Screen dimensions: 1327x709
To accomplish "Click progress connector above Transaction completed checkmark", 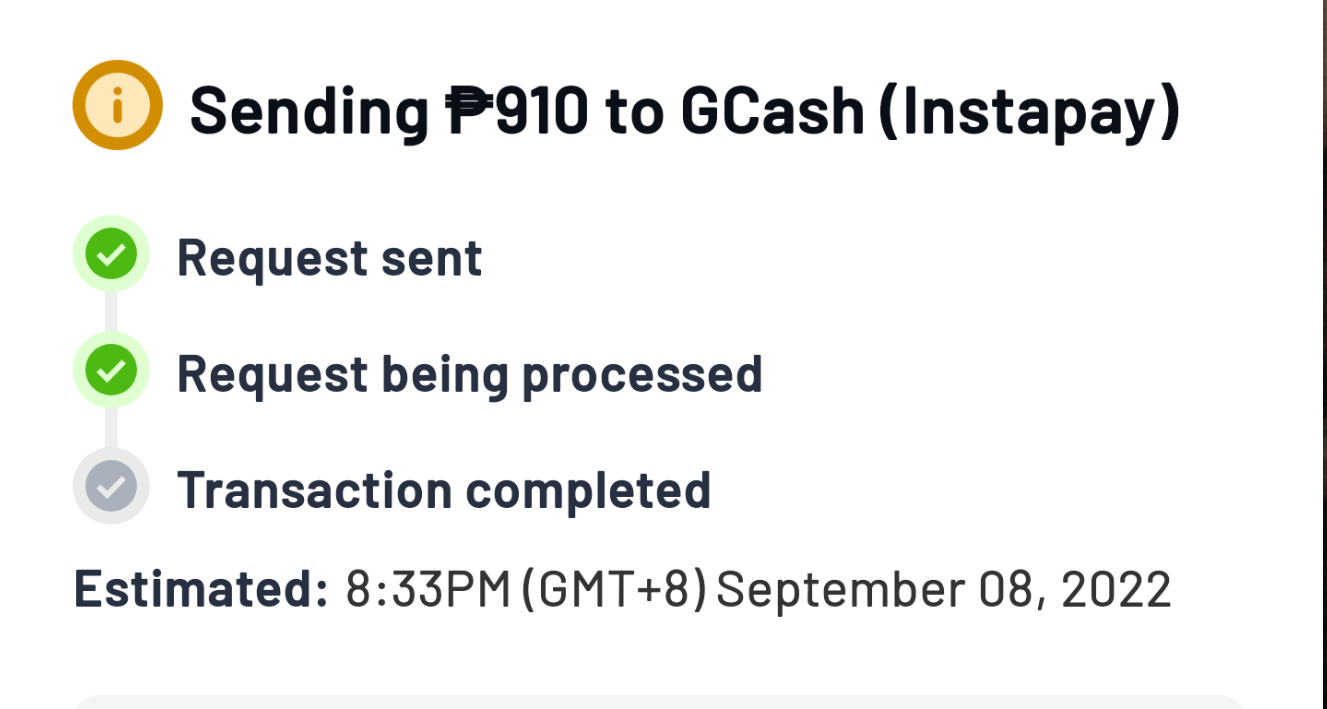I will click(x=111, y=428).
